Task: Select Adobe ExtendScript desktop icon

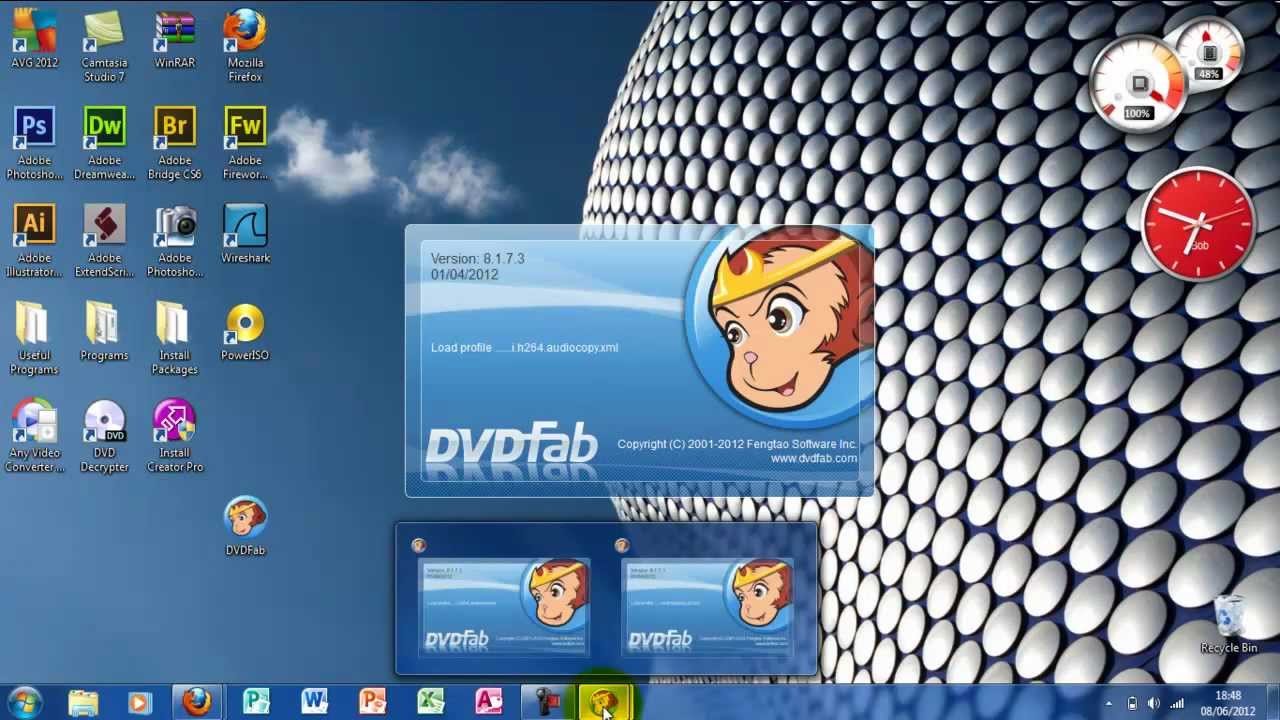Action: click(104, 242)
